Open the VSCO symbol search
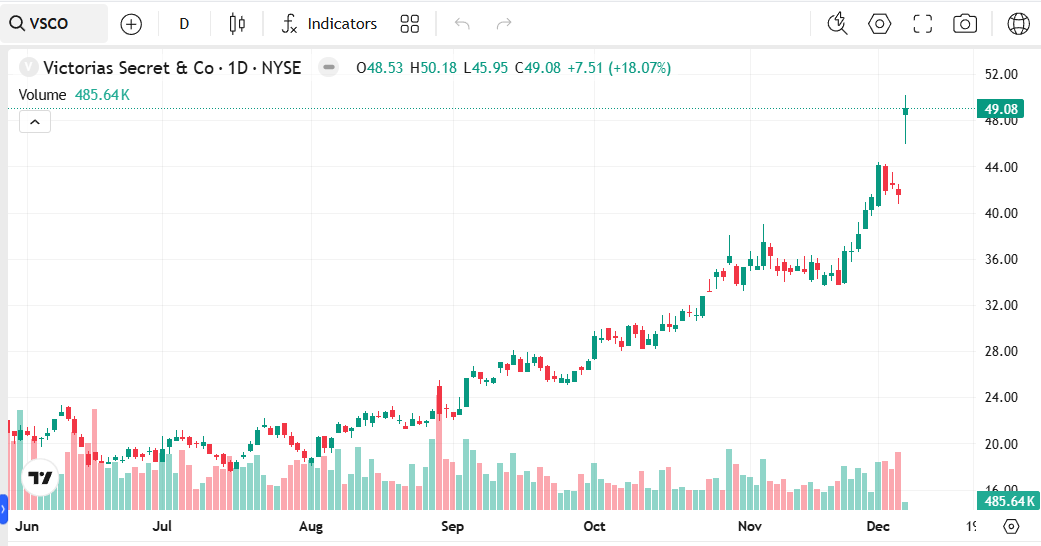 53,24
